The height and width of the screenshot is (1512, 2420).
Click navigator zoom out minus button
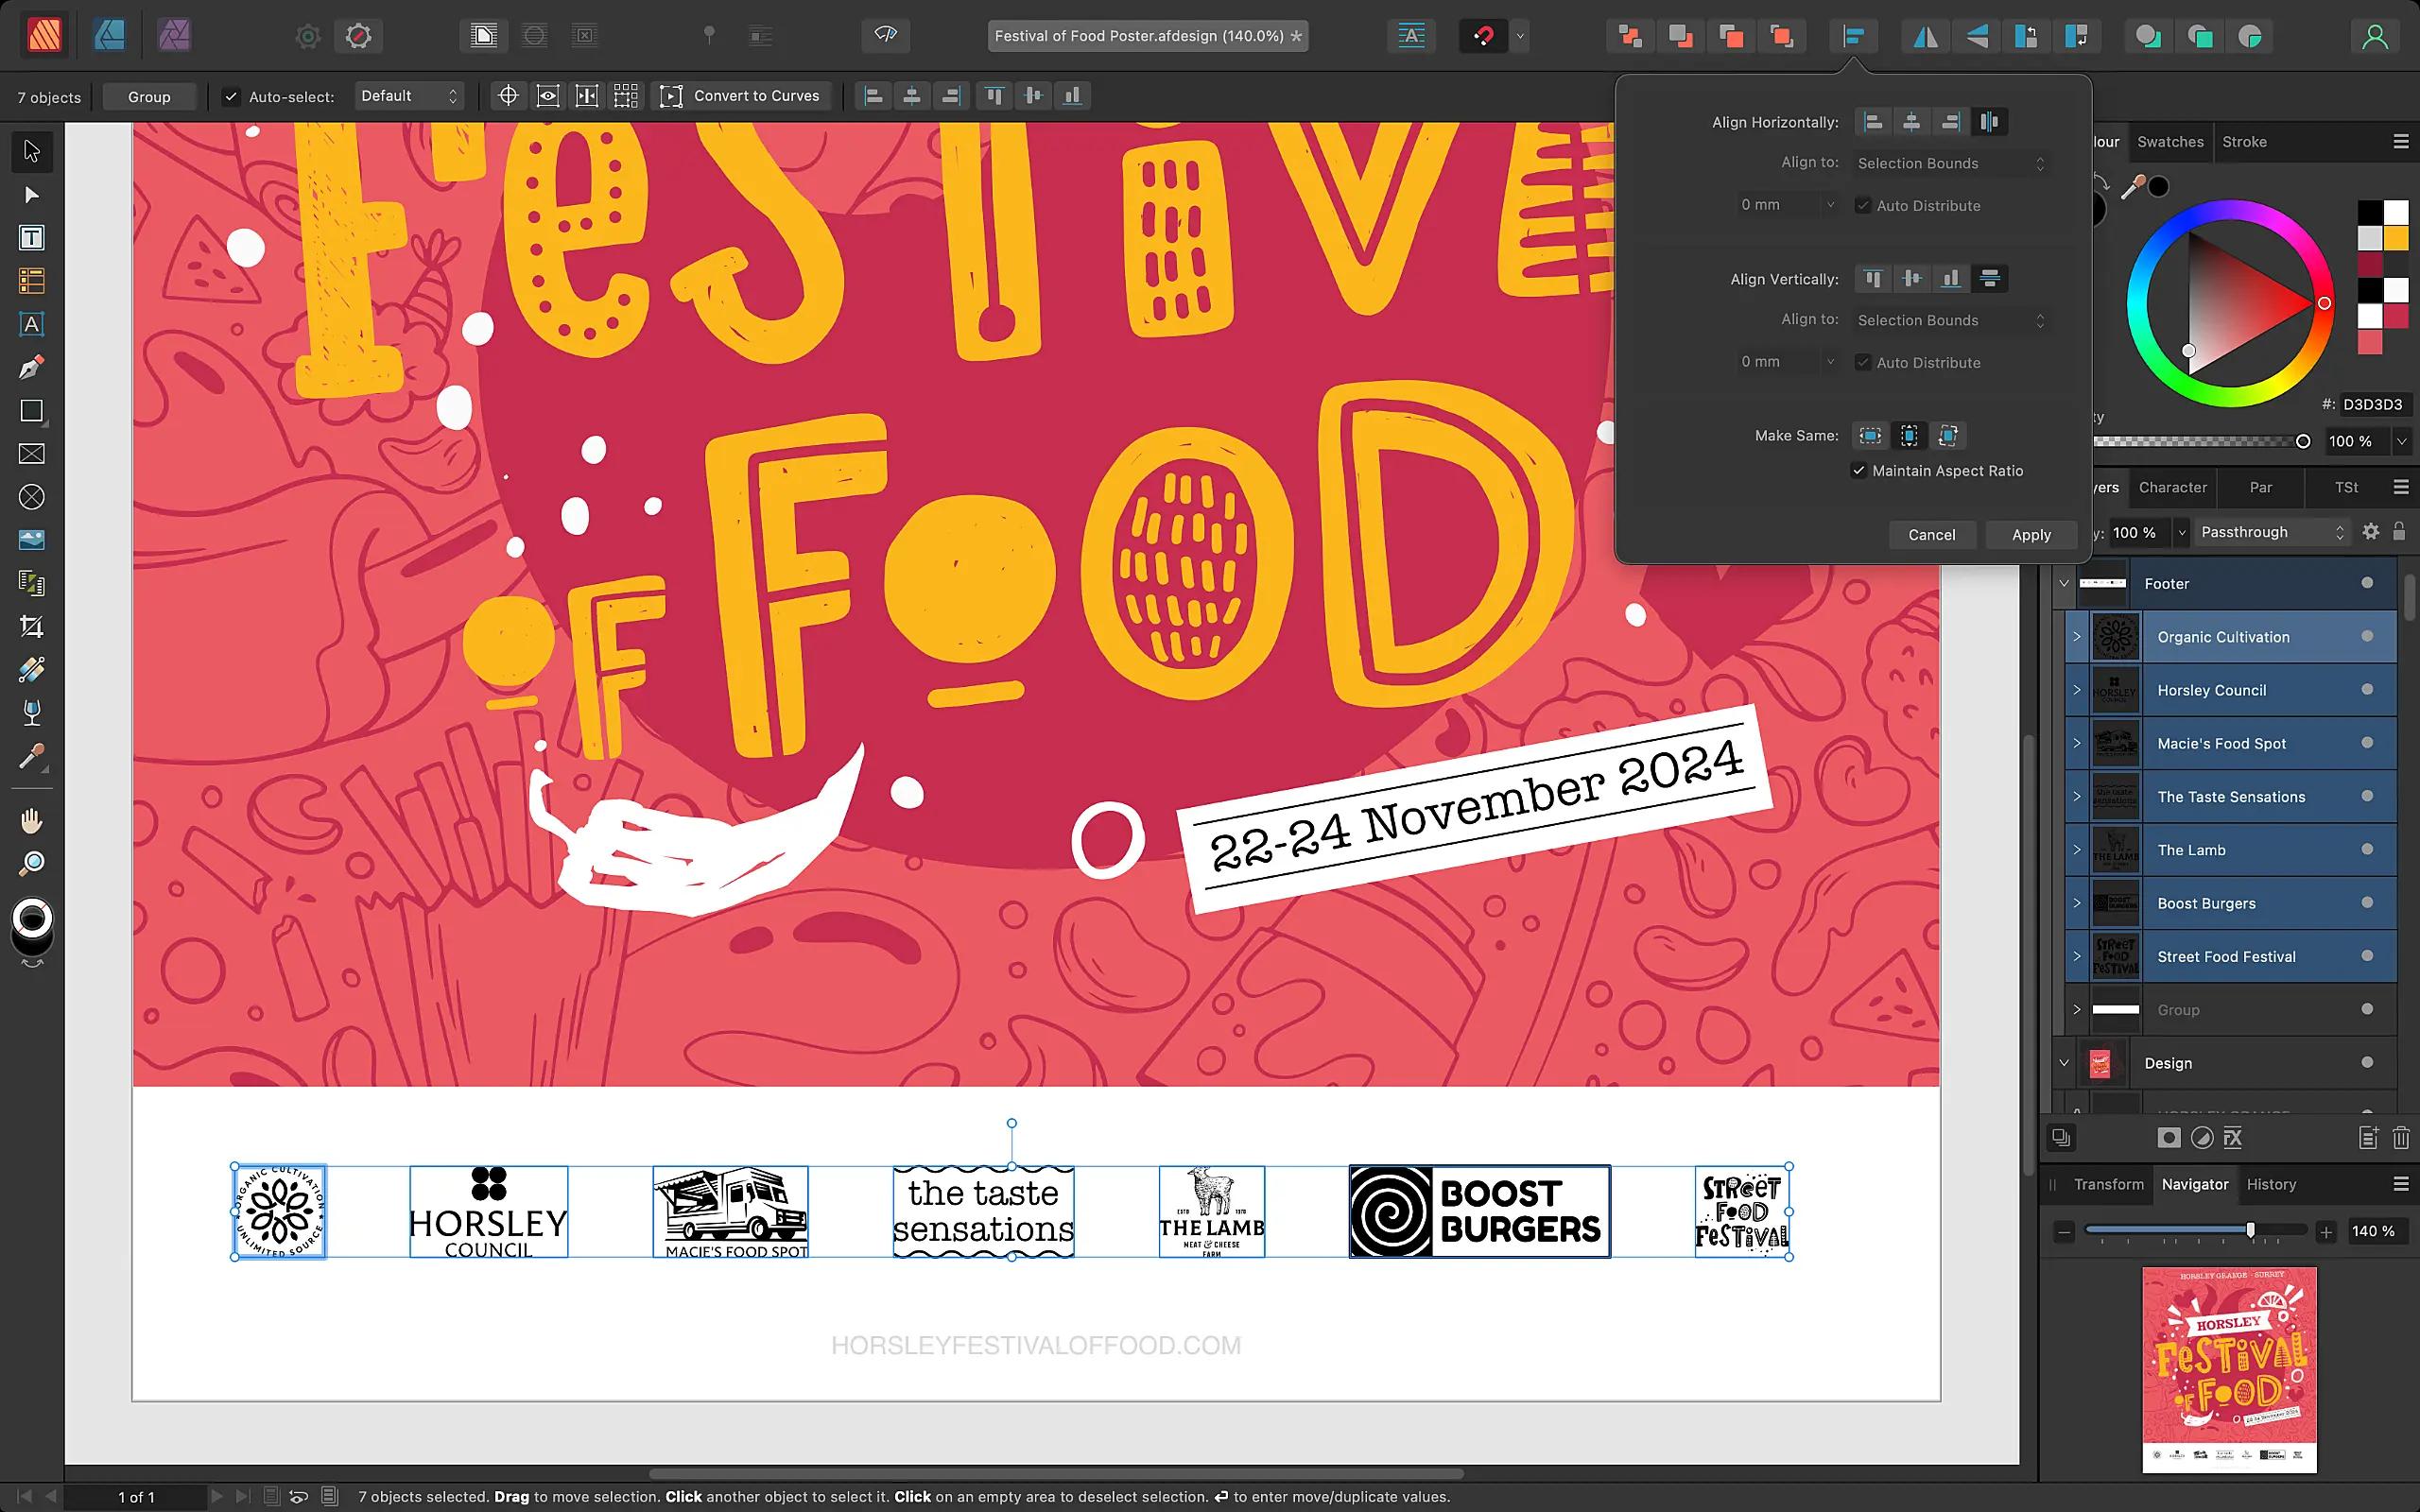coord(2064,1232)
